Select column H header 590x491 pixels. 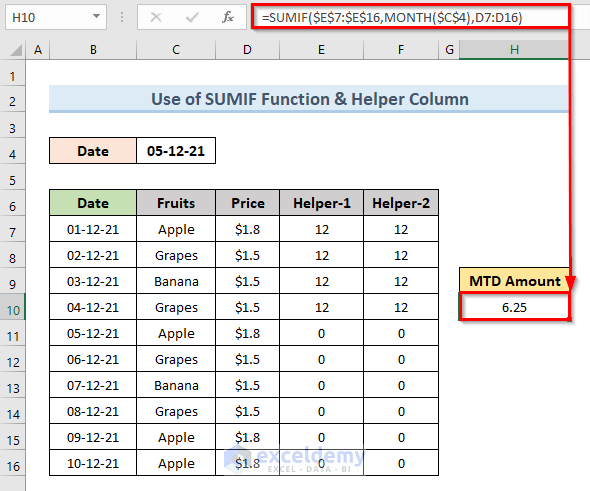pos(514,50)
